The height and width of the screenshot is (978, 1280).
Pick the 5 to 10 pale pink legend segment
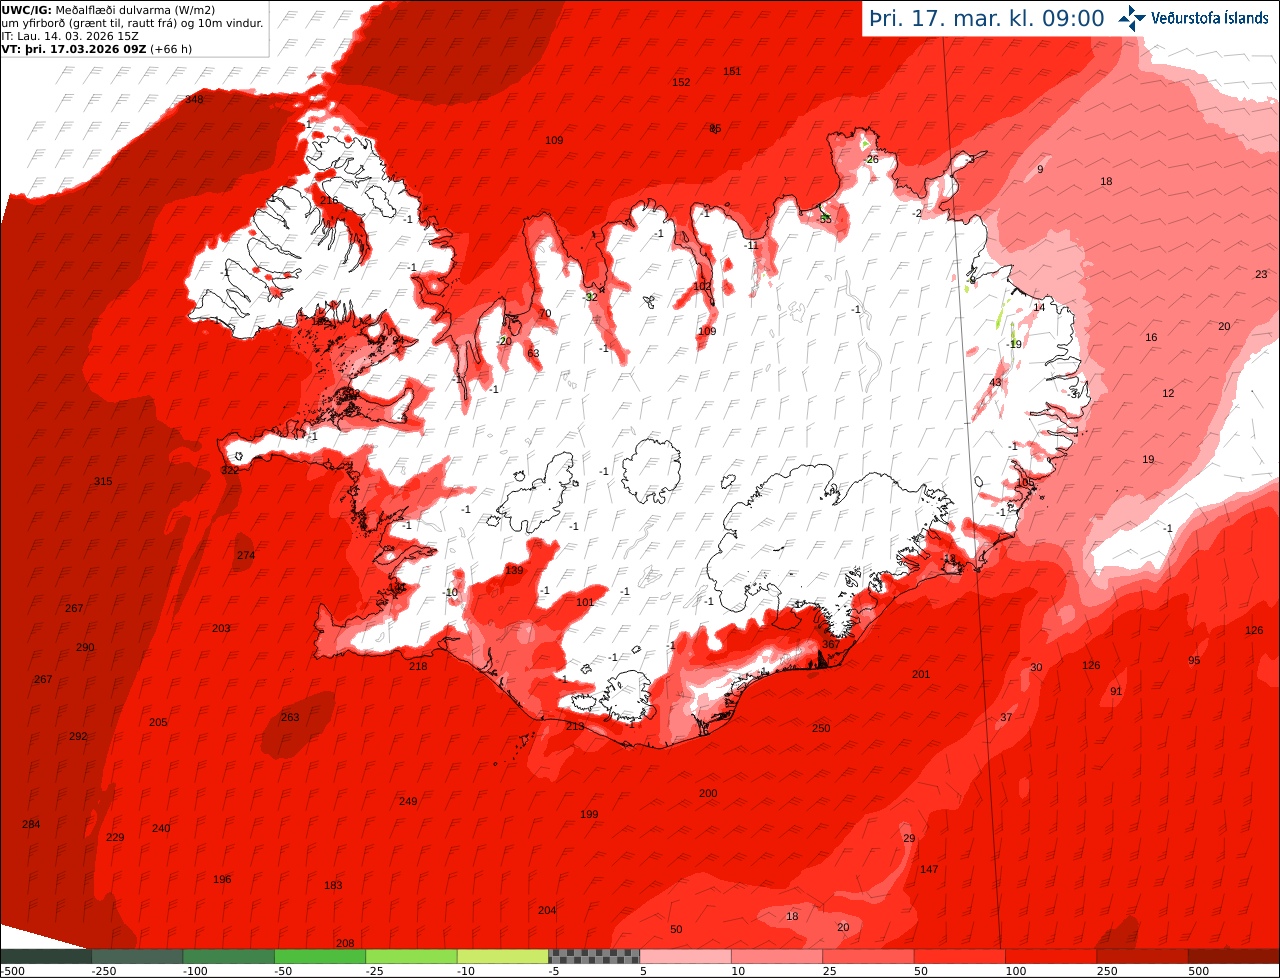tap(685, 956)
